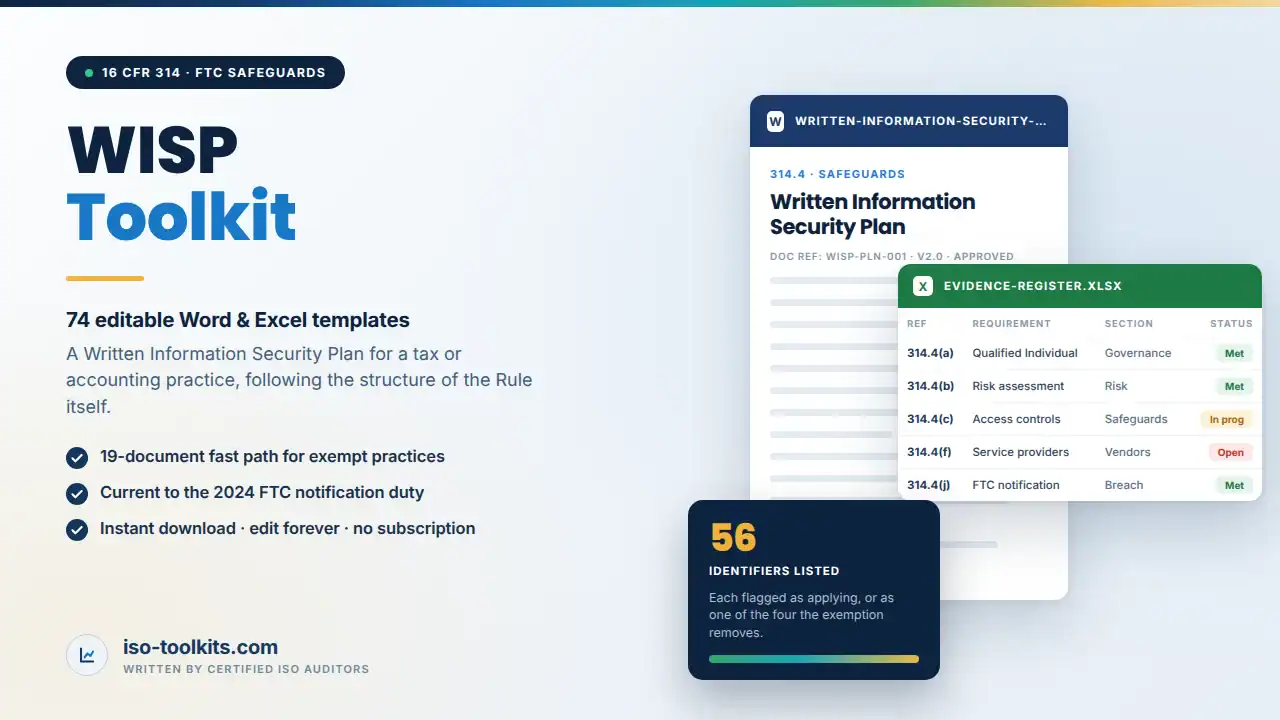Click gradient progress bar in identifiers card
1280x720 pixels.
pos(814,659)
